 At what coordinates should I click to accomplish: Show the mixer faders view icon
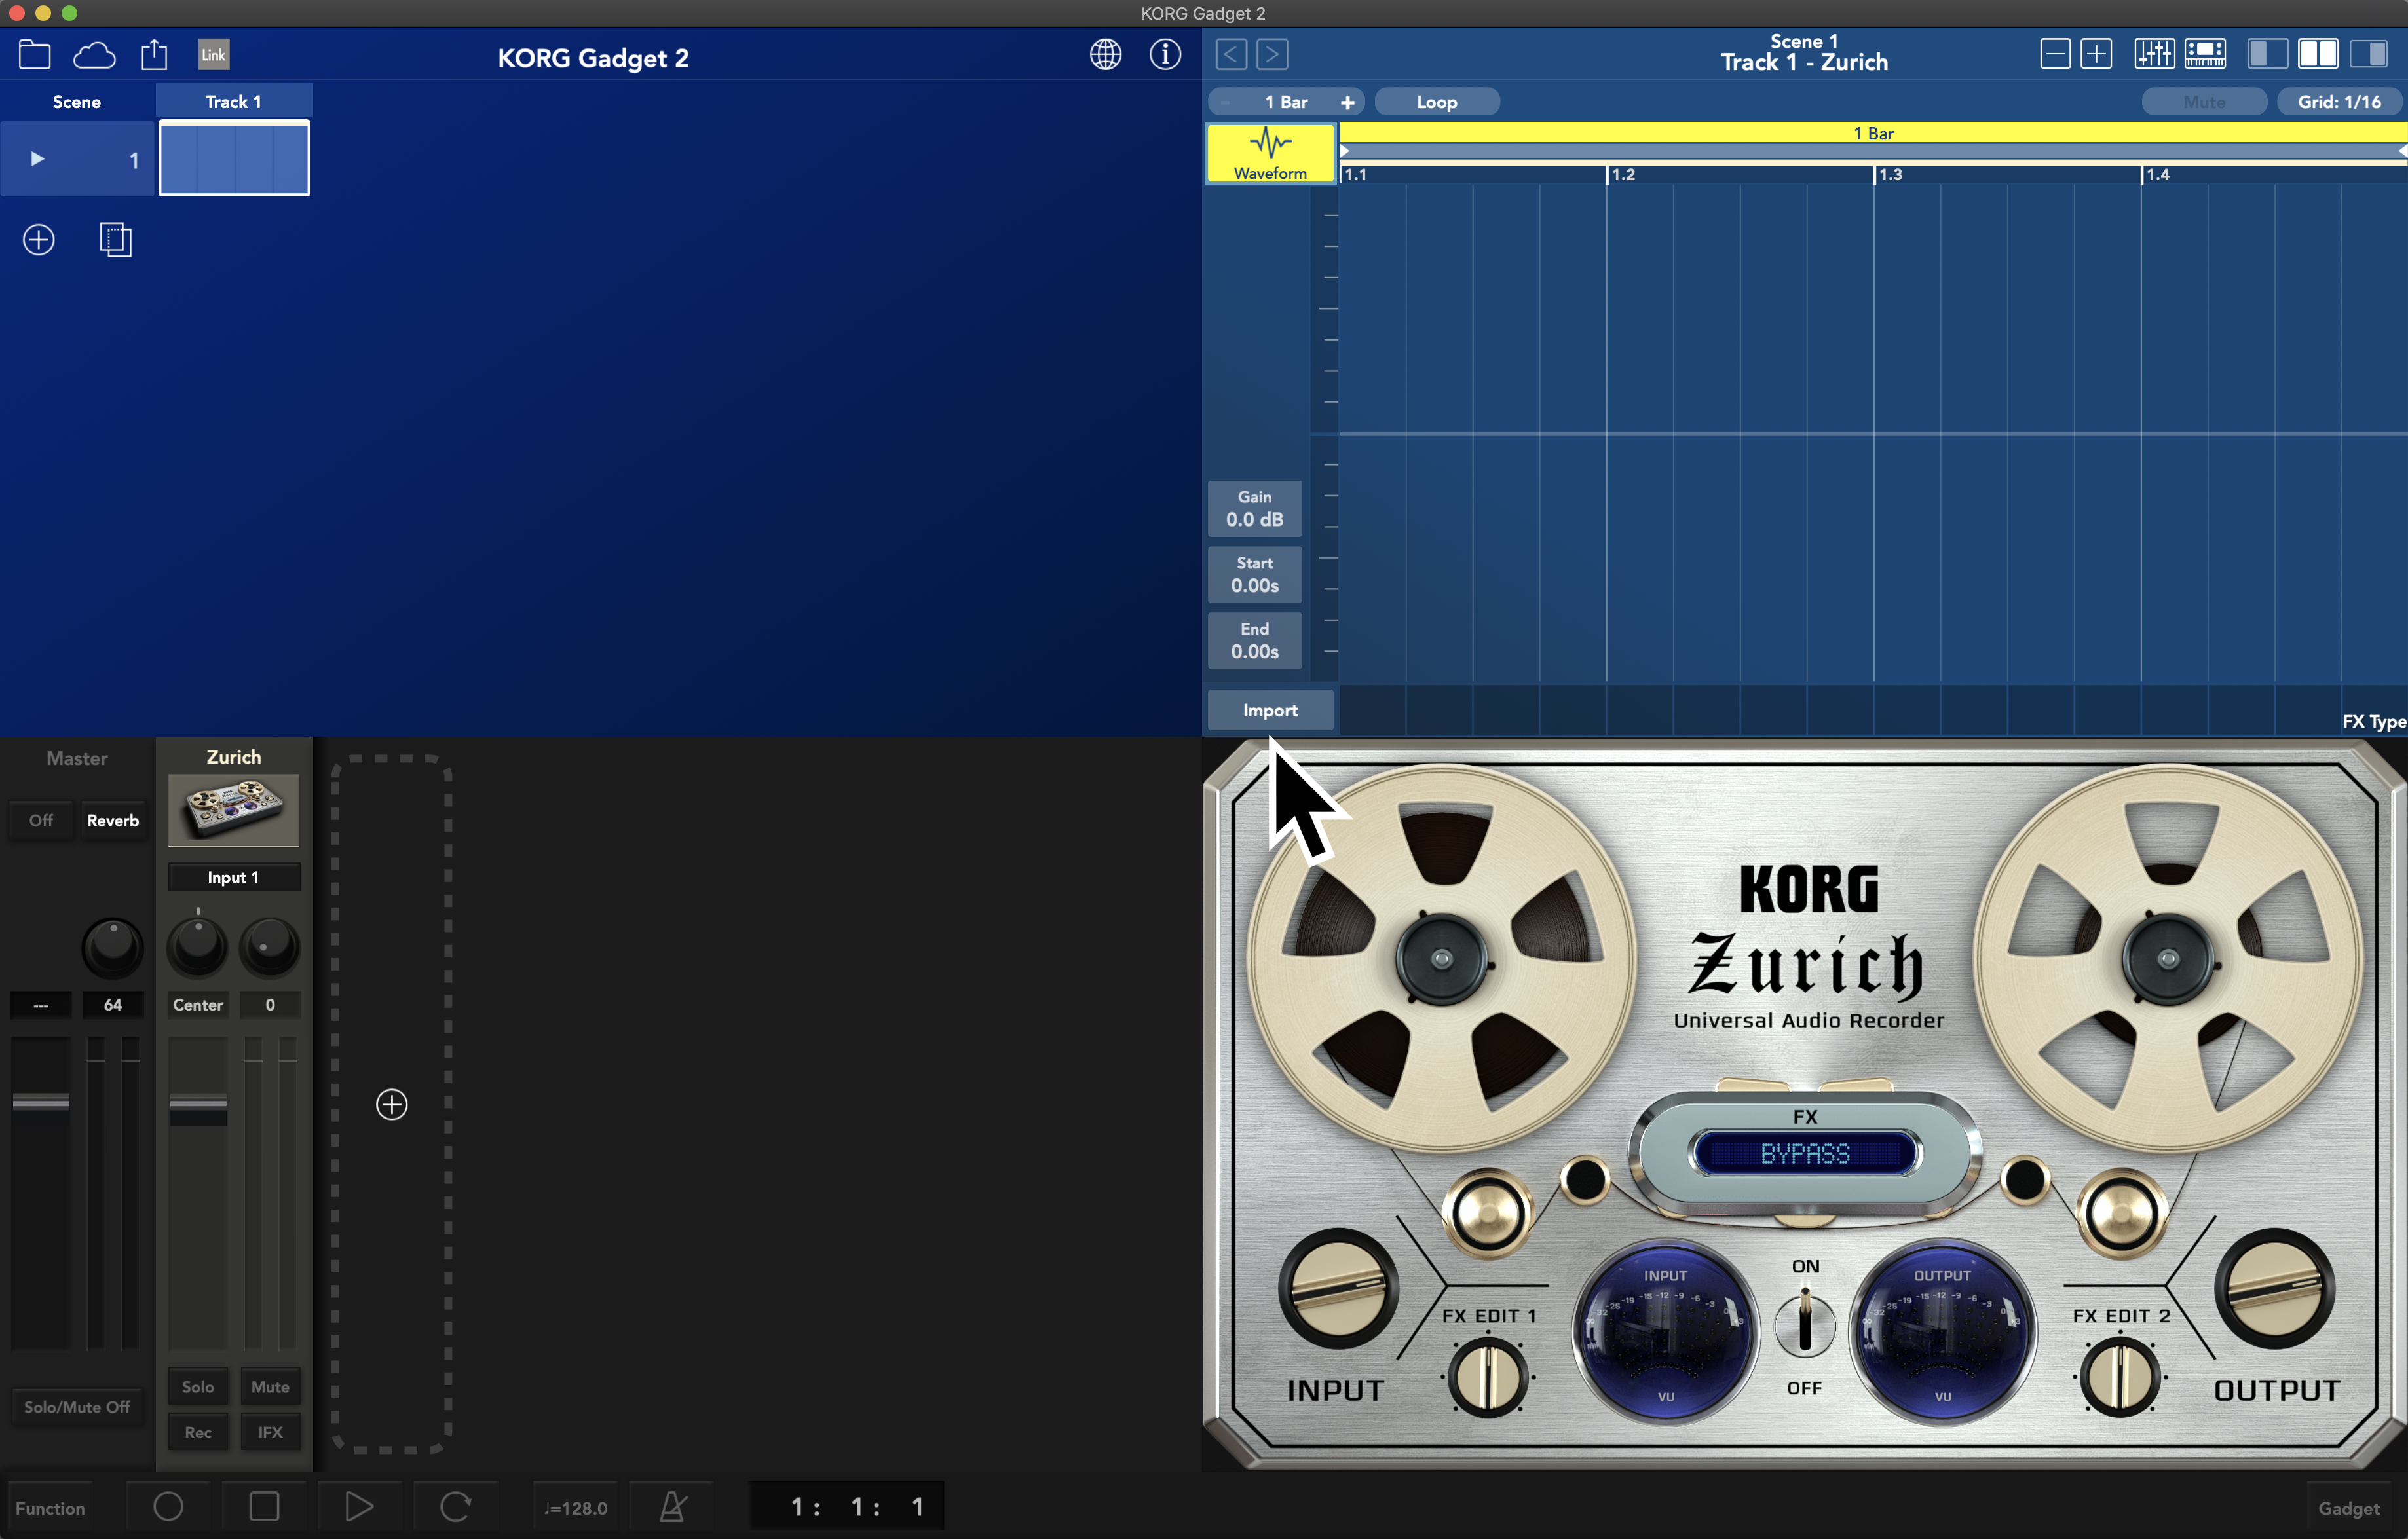click(2154, 54)
